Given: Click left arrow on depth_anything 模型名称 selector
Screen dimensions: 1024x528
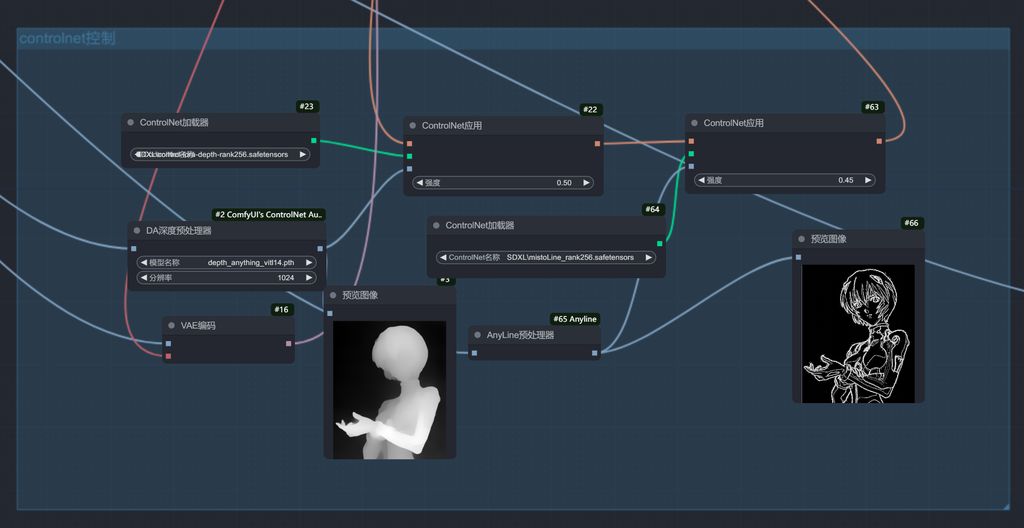Looking at the screenshot, I should click(144, 263).
